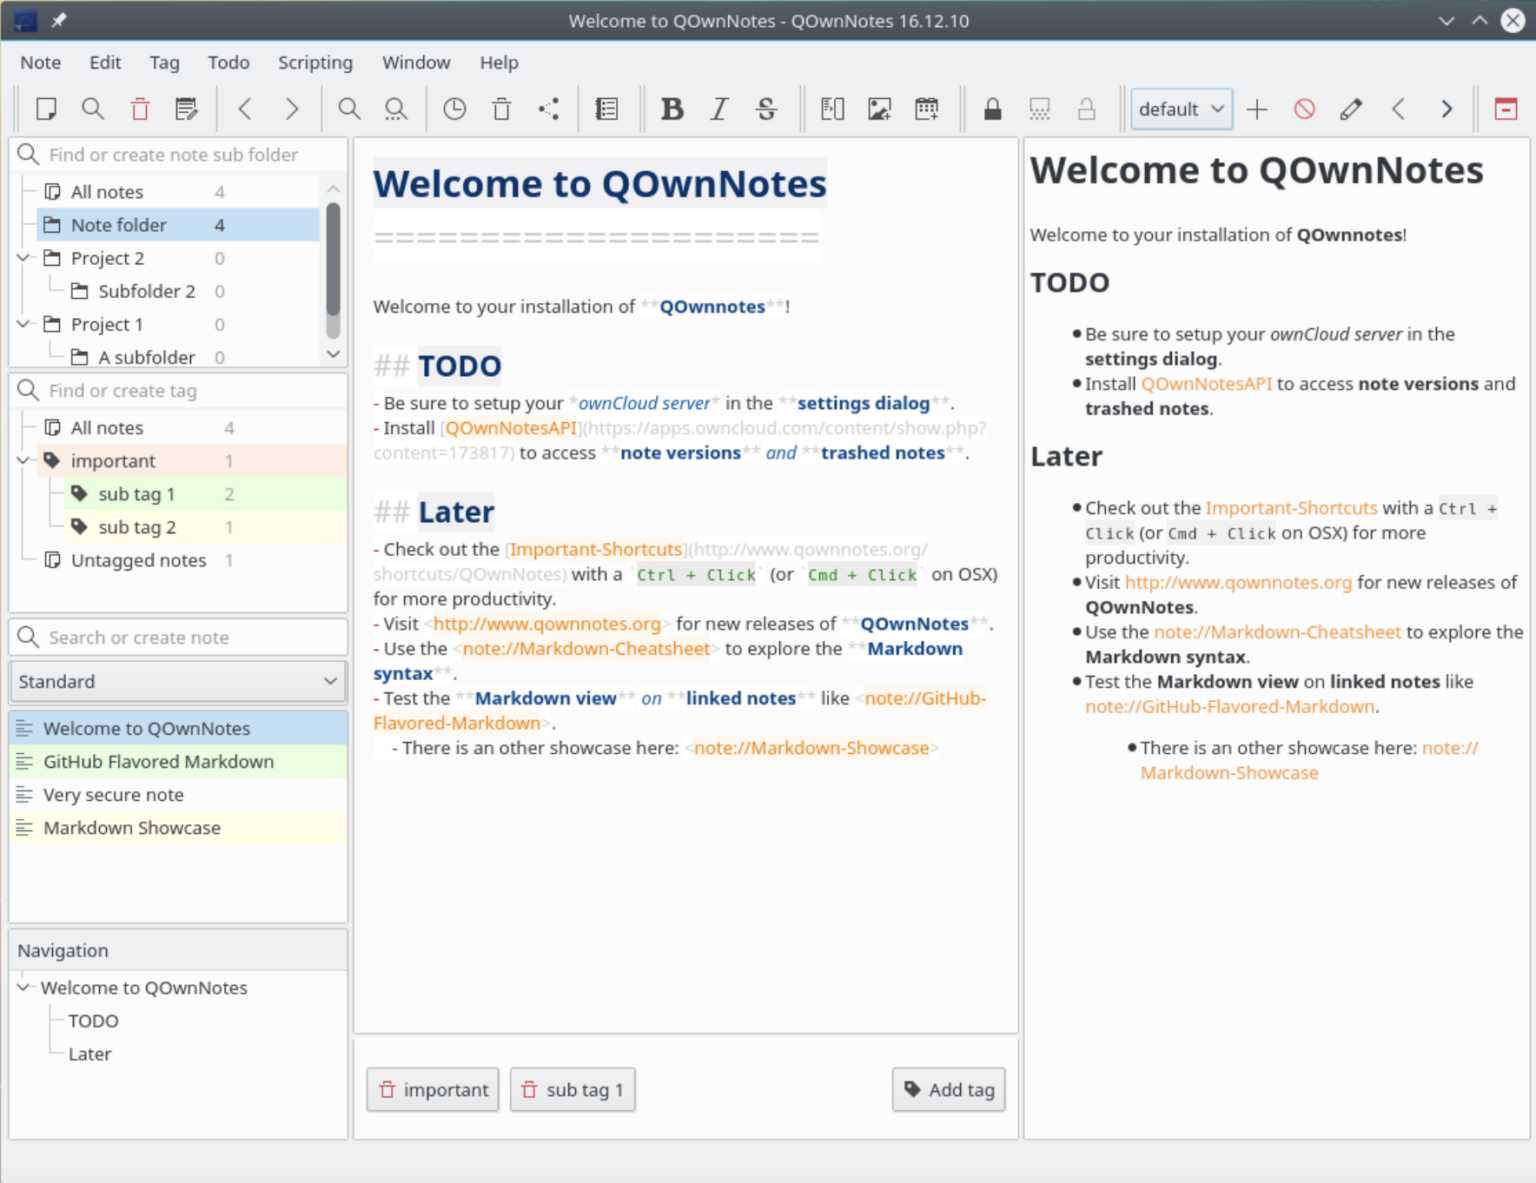
Task: Open the Todo menu
Action: tap(228, 62)
